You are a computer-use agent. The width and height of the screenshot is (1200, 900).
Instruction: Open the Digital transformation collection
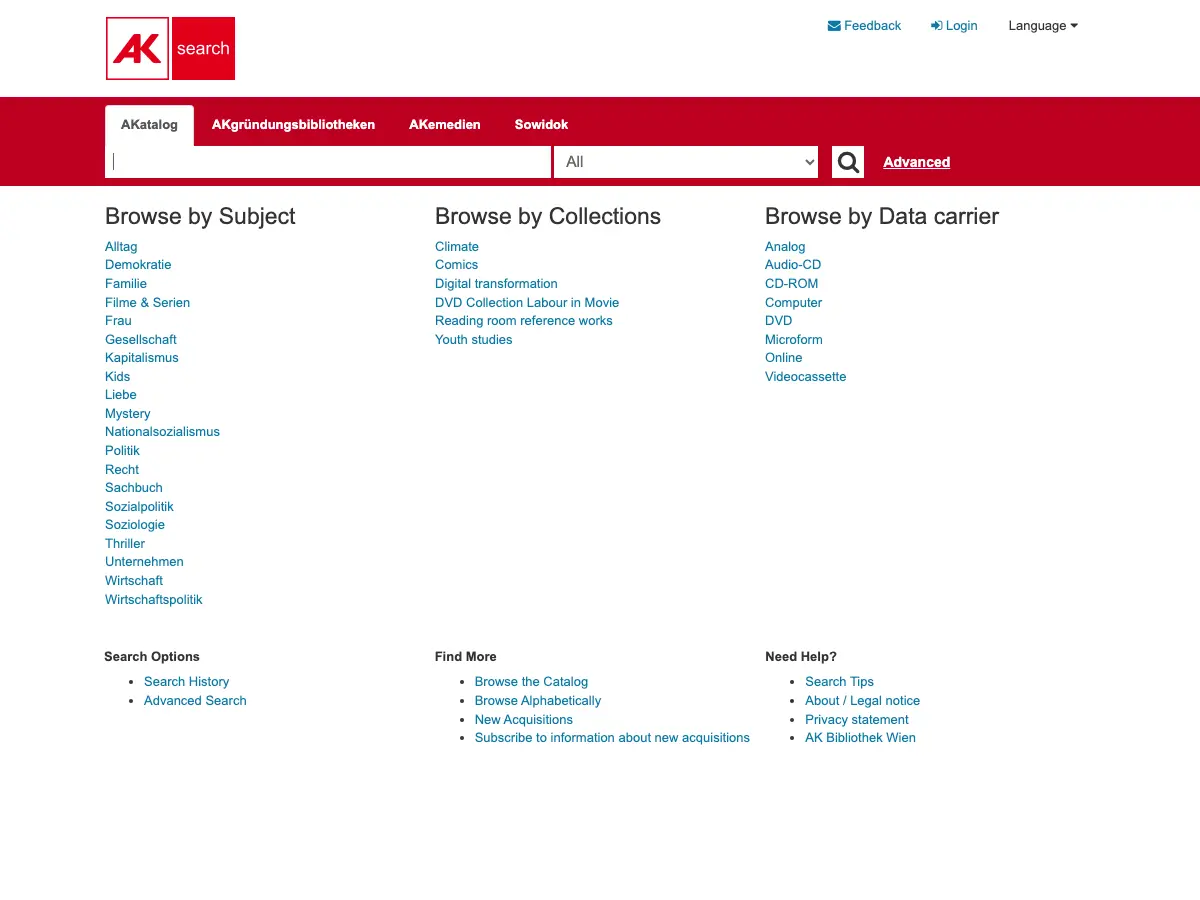496,284
